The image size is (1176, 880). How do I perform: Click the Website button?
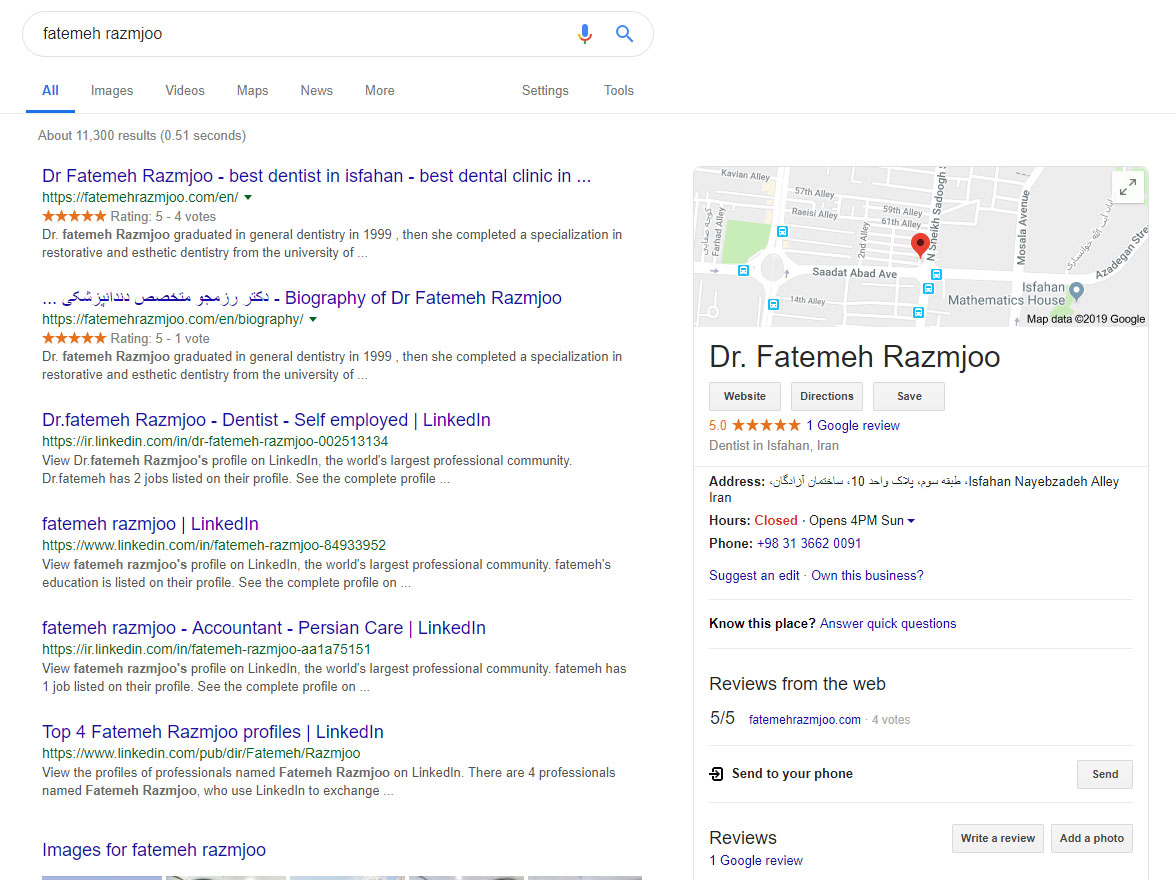745,396
